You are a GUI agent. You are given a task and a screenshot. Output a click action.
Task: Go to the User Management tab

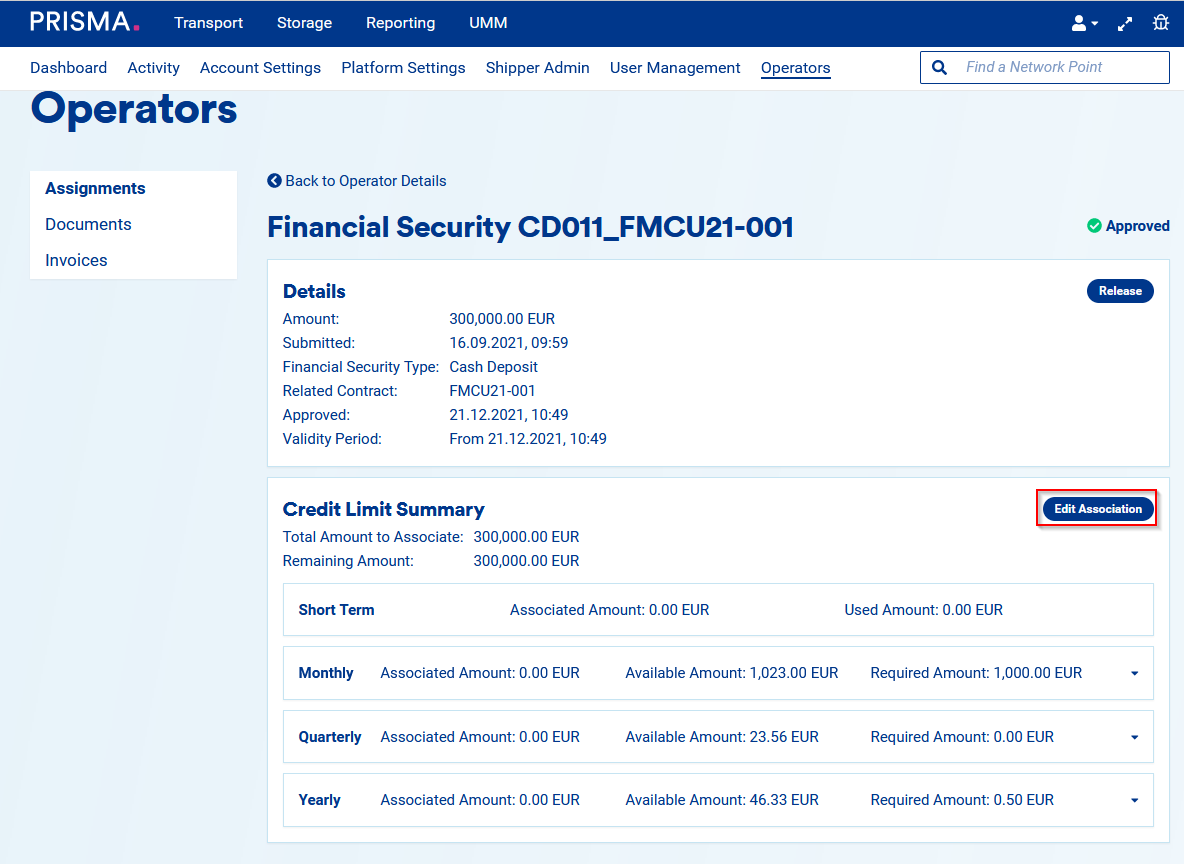pos(675,68)
